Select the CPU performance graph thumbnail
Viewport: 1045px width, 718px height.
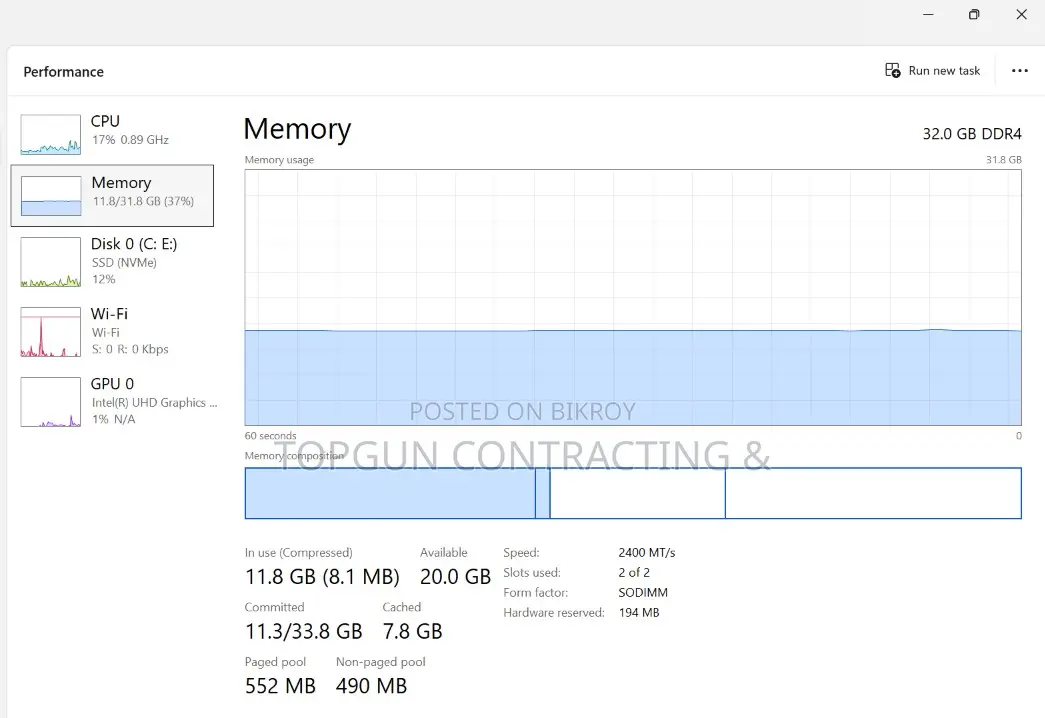[x=51, y=134]
